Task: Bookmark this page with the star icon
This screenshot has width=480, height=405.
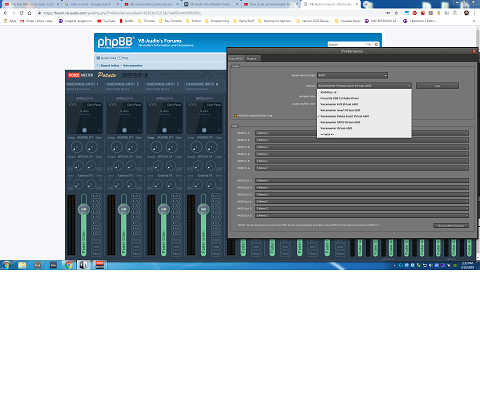Action: coord(396,13)
